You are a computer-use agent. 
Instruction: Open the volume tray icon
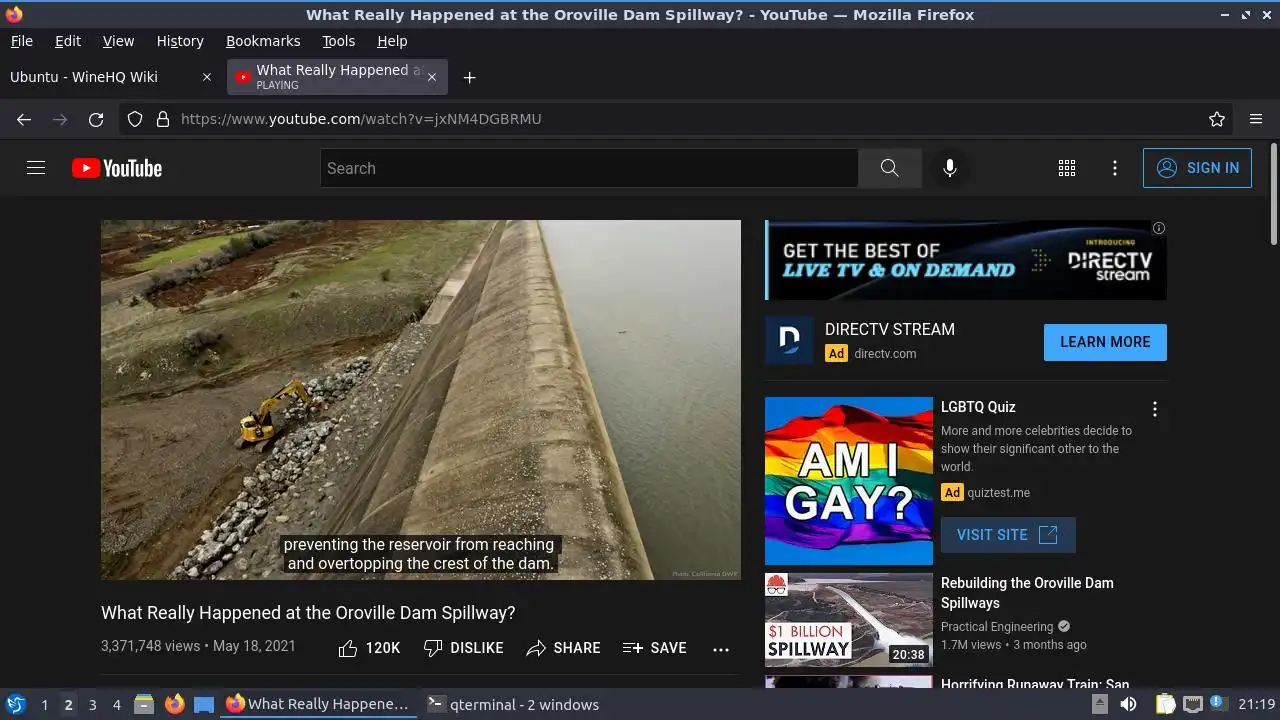tap(1128, 705)
